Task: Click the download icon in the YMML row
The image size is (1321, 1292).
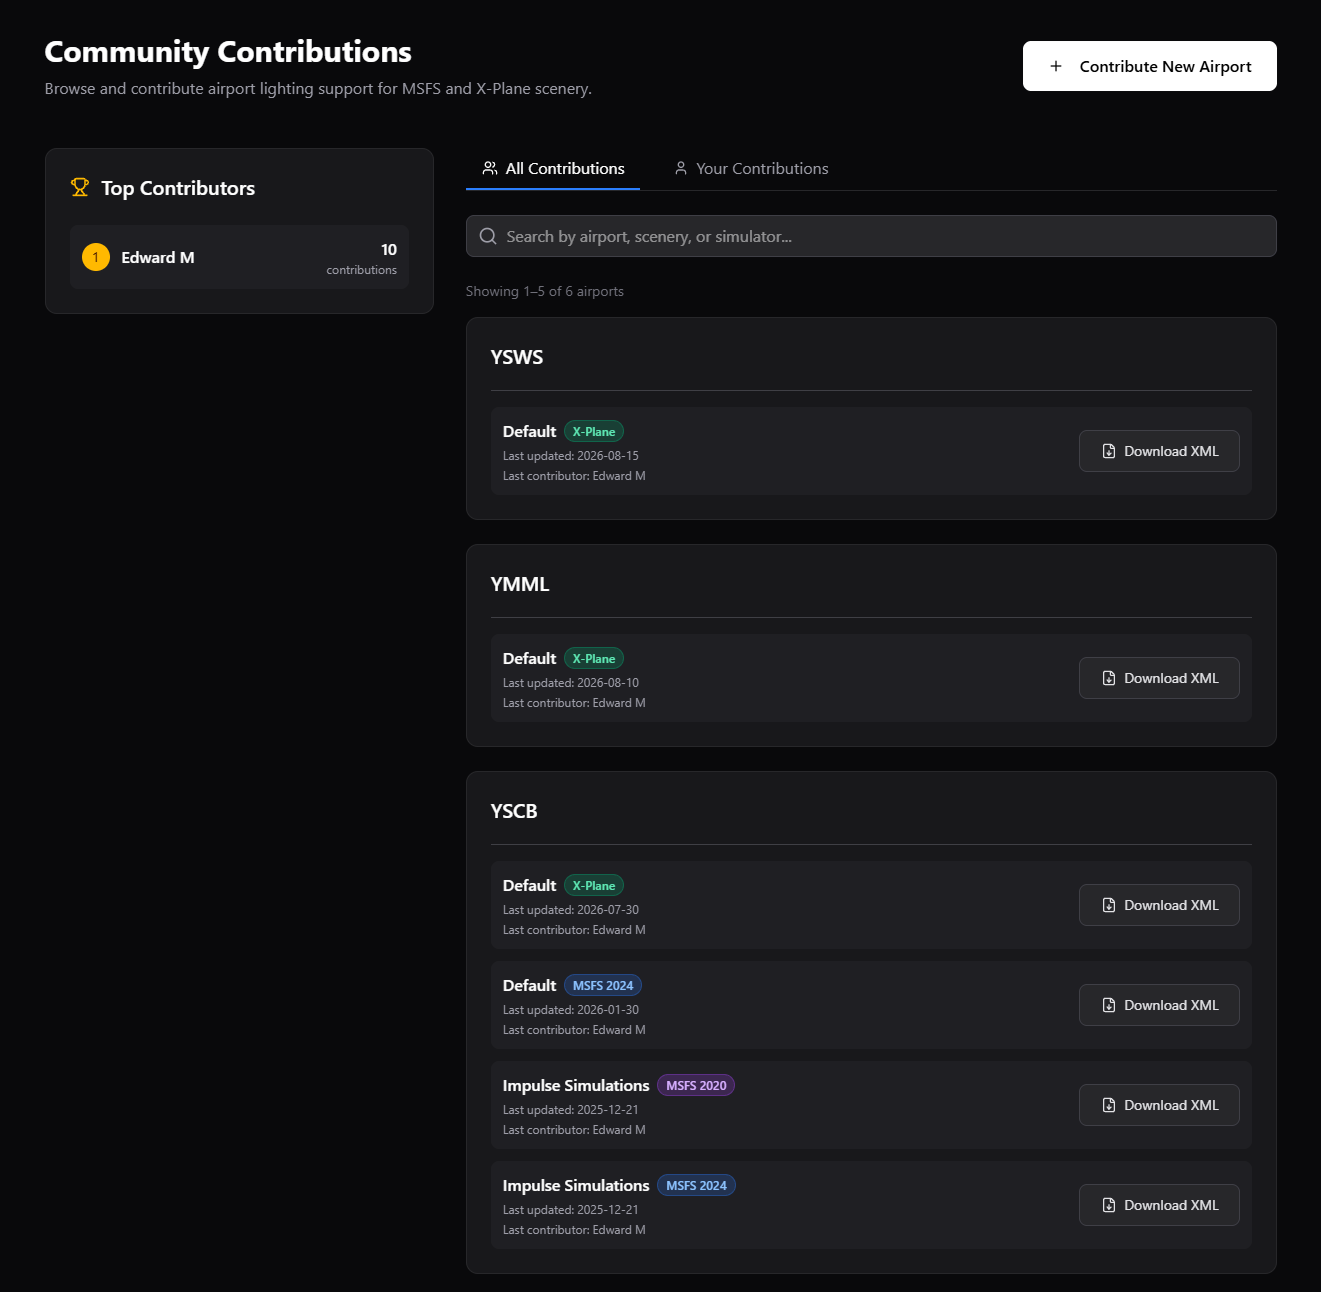Action: pos(1109,678)
